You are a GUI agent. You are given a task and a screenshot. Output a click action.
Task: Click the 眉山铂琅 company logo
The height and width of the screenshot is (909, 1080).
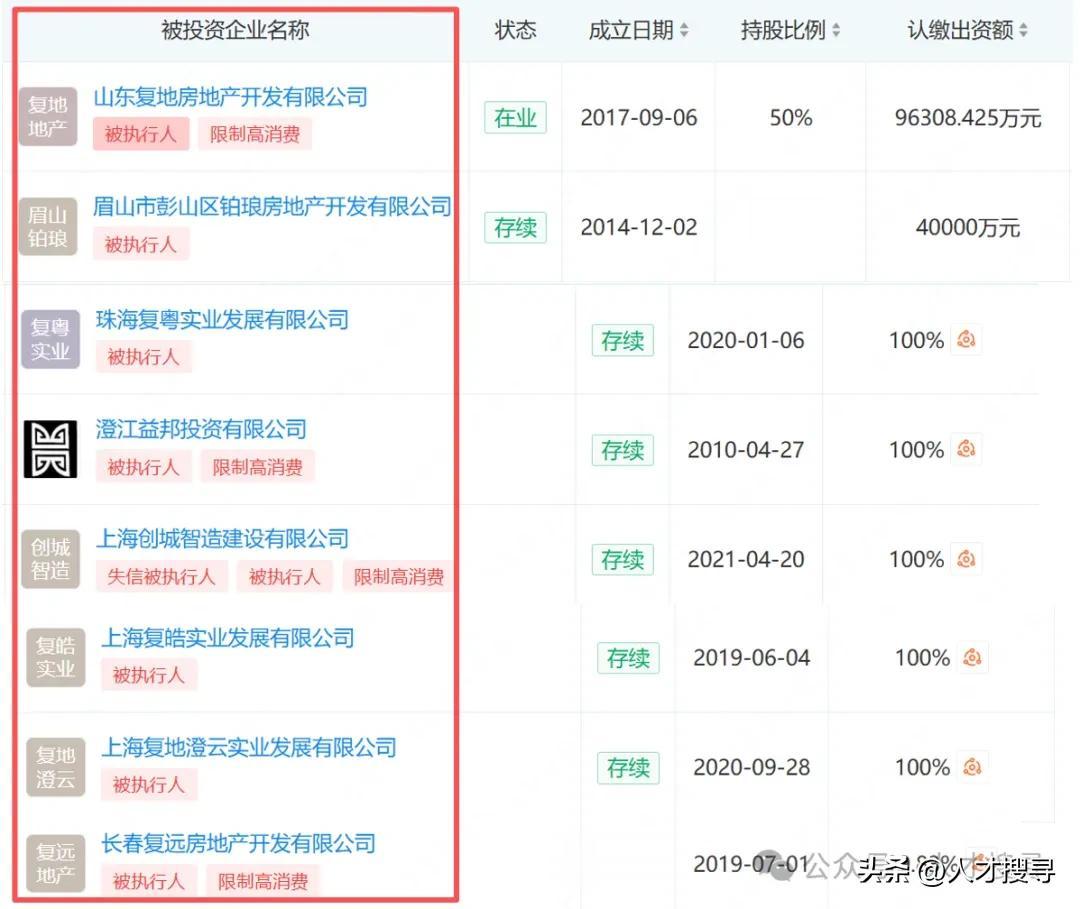coord(48,227)
